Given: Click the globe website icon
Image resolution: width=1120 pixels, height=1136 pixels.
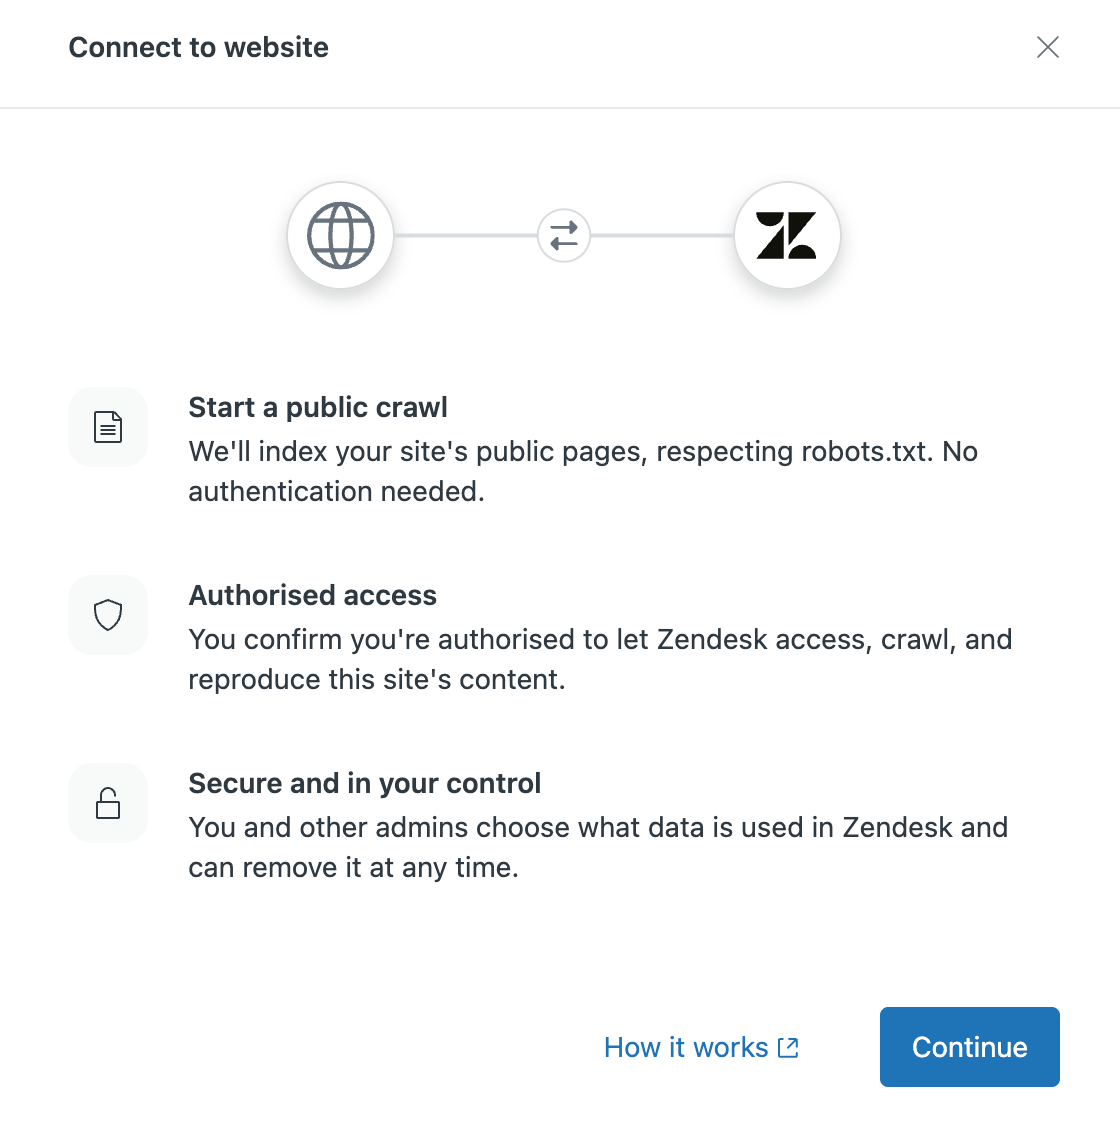Looking at the screenshot, I should tap(340, 236).
